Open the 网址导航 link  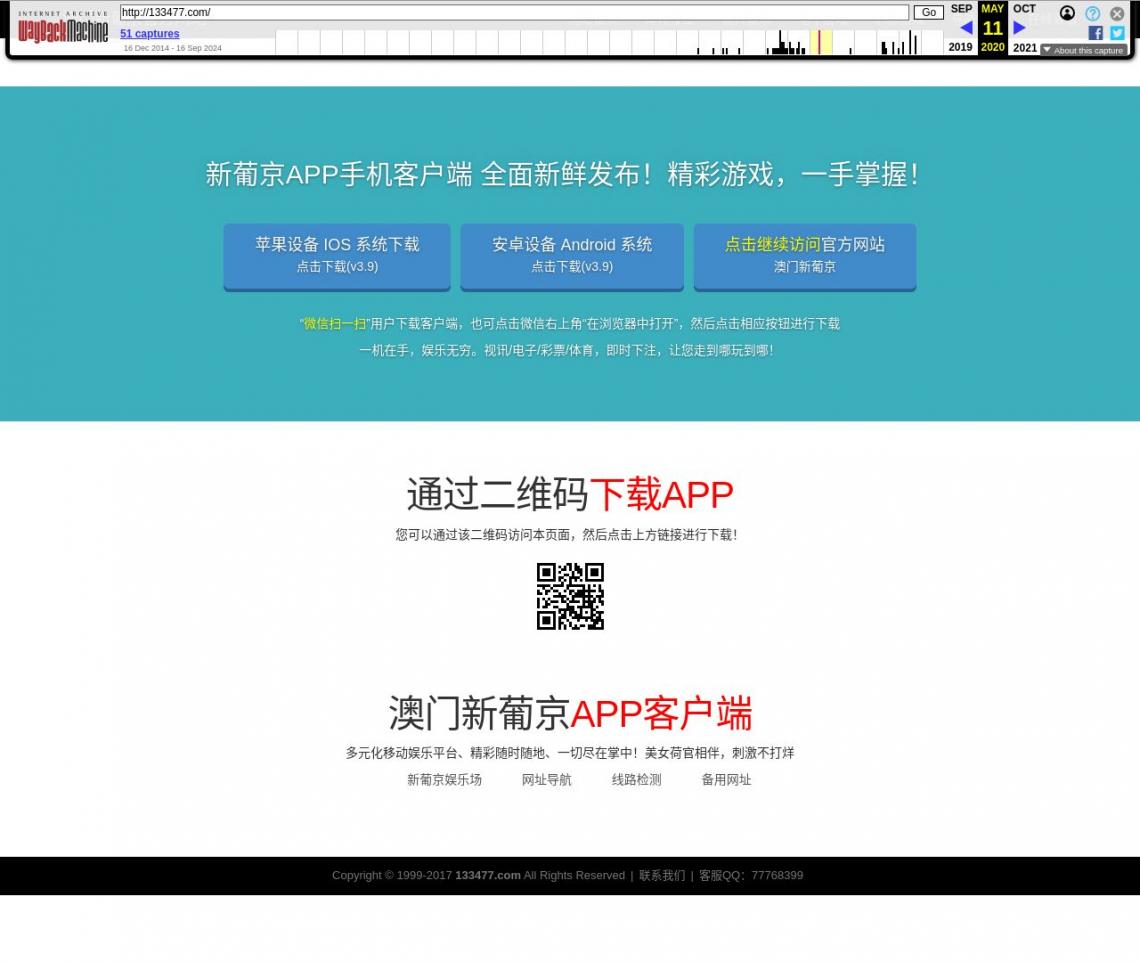click(x=547, y=779)
